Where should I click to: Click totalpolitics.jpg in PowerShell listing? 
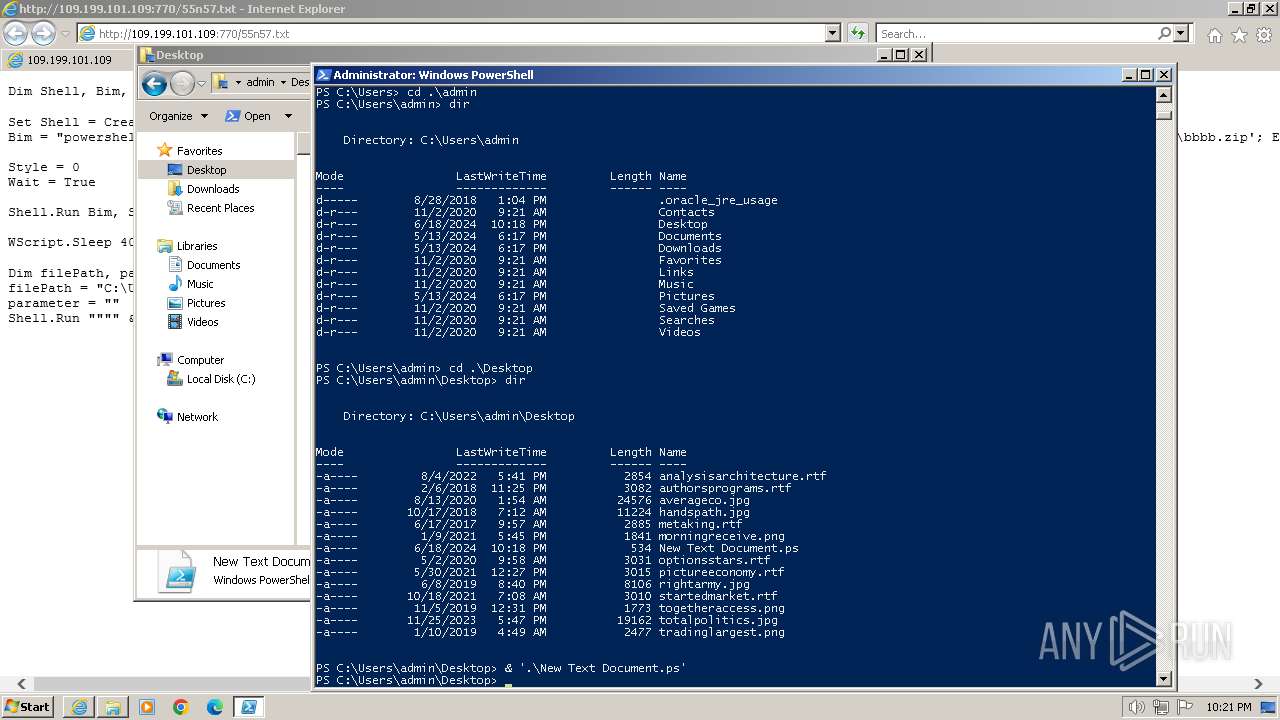pos(718,620)
